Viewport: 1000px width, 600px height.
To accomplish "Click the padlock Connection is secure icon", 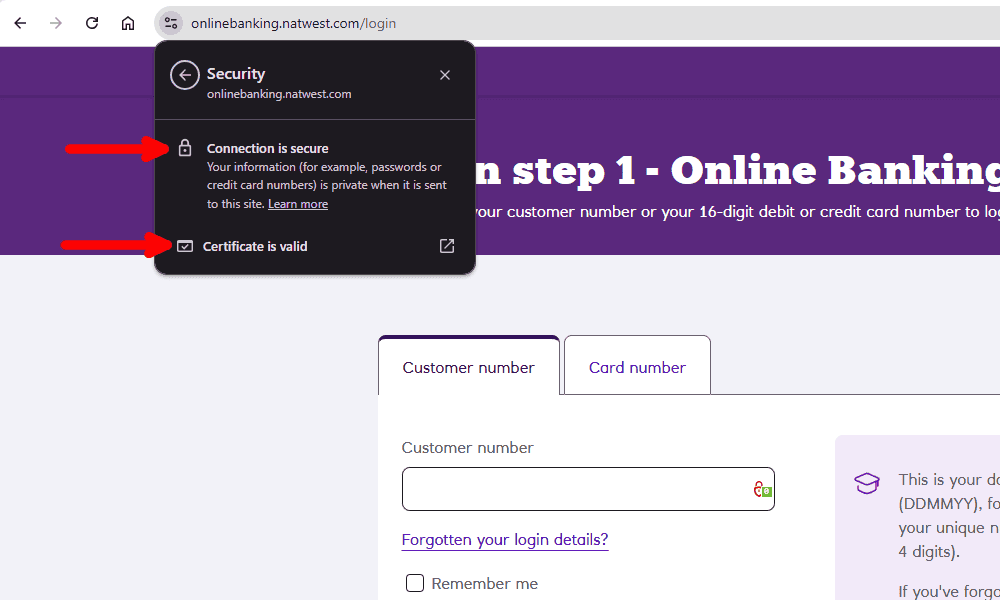I will [x=185, y=148].
